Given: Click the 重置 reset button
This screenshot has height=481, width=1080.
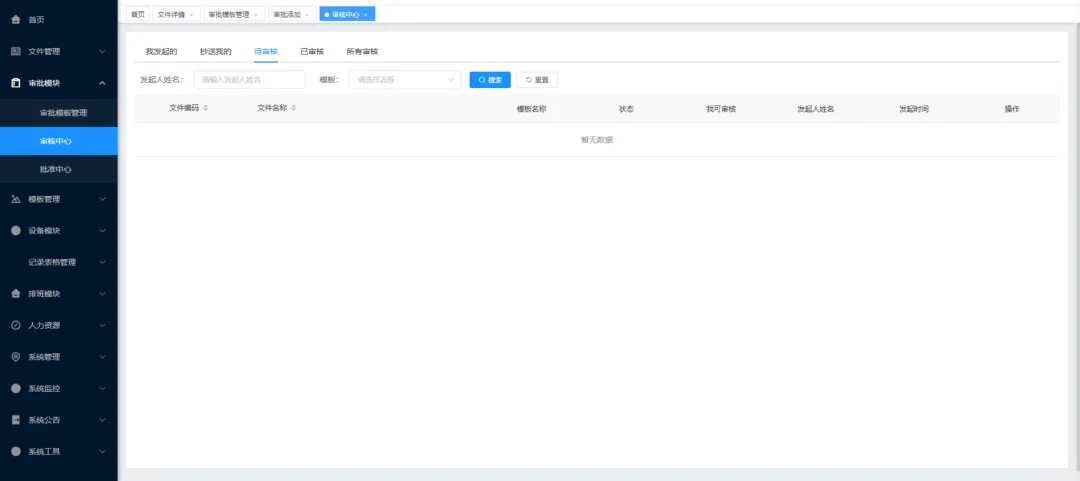Looking at the screenshot, I should 537,80.
